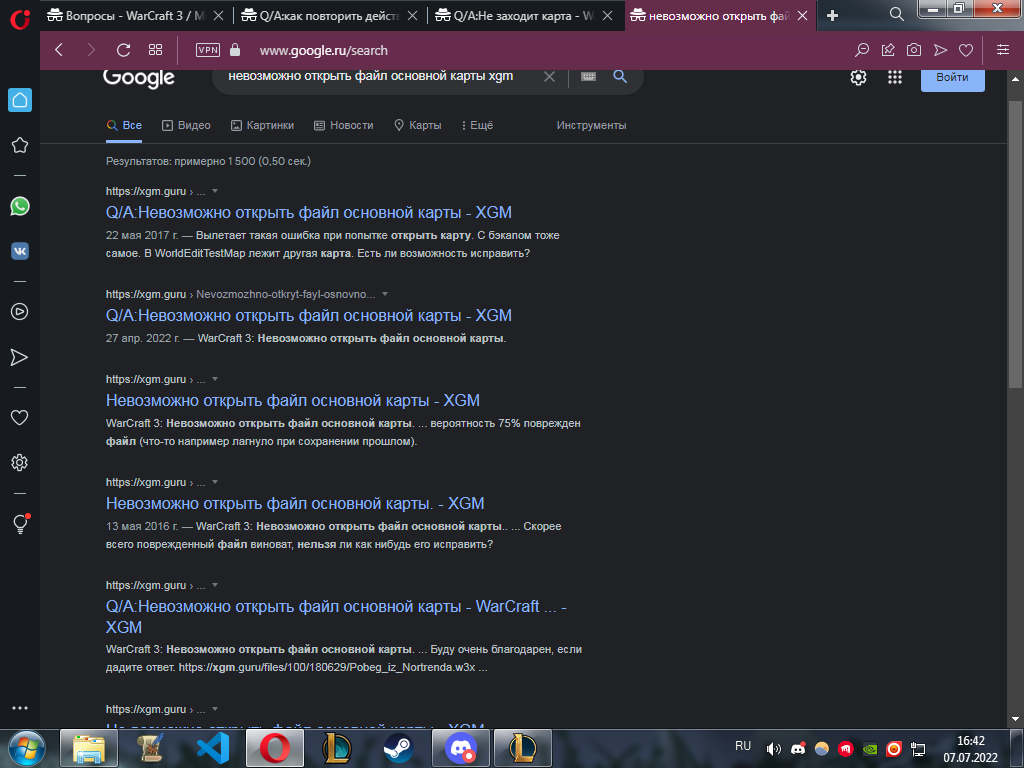Open the Speed Dial start page grid
This screenshot has width=1024, height=768.
coord(155,50)
